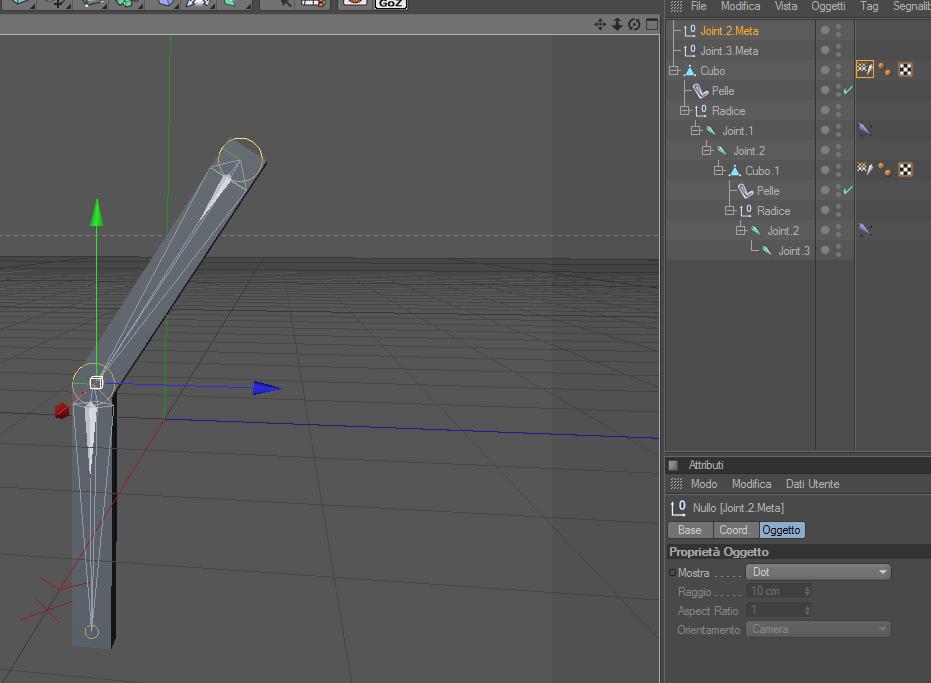The image size is (931, 683).
Task: Click the joint icon of Joint.3
Action: (767, 251)
